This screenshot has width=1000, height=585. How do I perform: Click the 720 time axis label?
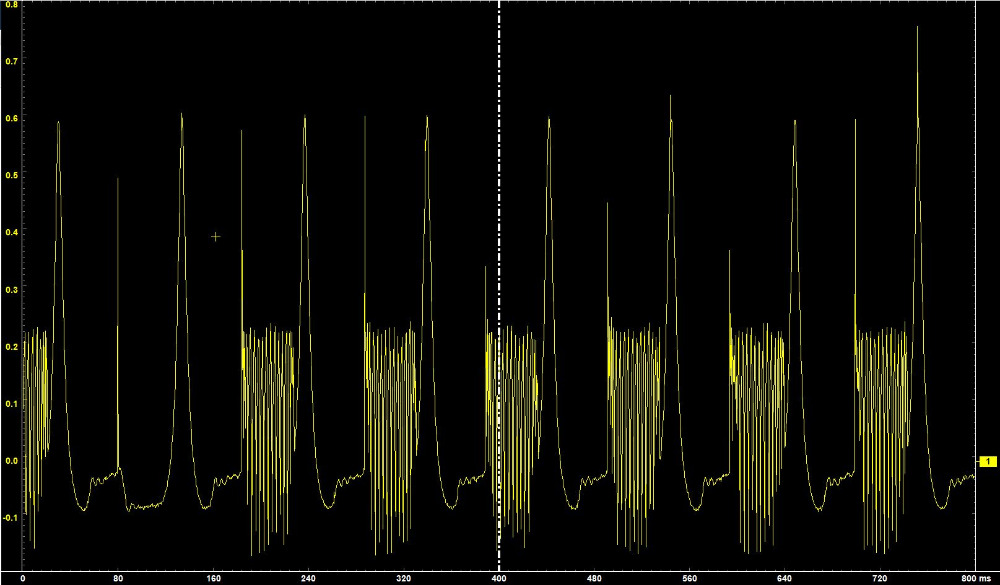879,578
